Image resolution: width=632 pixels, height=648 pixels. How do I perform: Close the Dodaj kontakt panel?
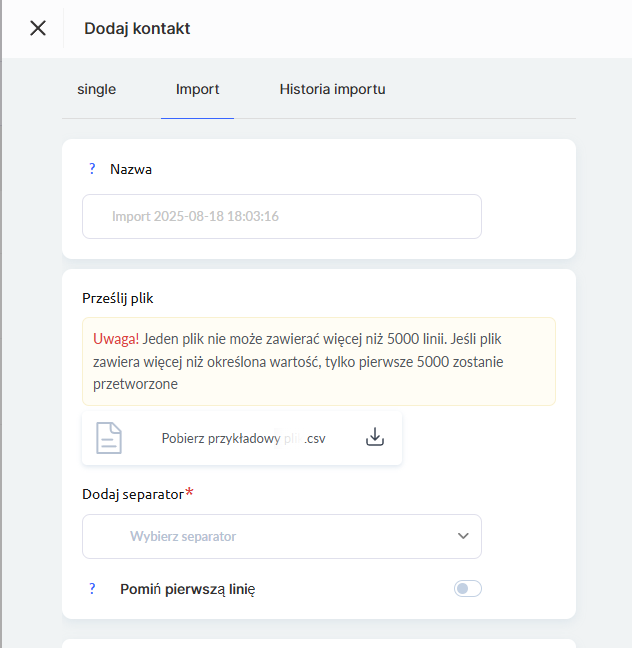(x=38, y=28)
